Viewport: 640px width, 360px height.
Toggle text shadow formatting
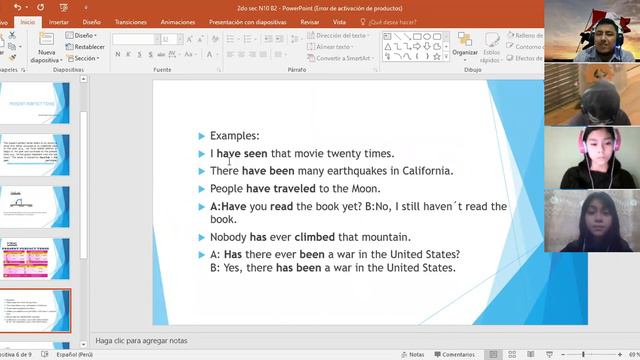pos(151,54)
